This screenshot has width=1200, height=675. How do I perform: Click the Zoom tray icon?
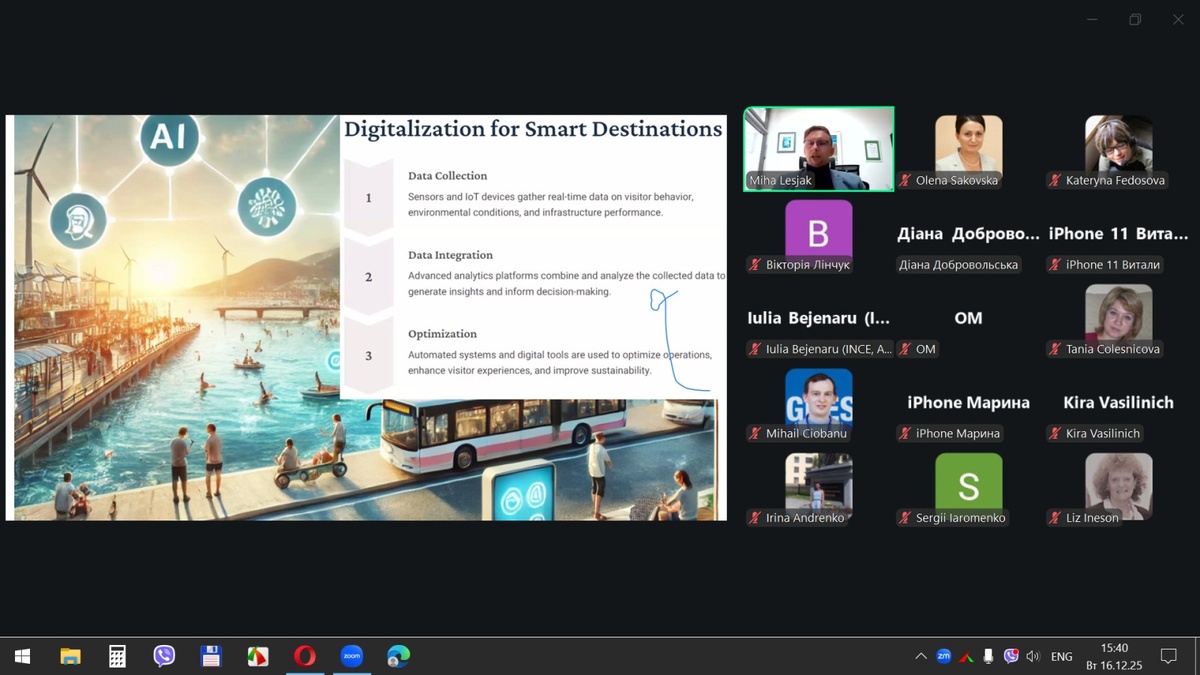(x=943, y=656)
